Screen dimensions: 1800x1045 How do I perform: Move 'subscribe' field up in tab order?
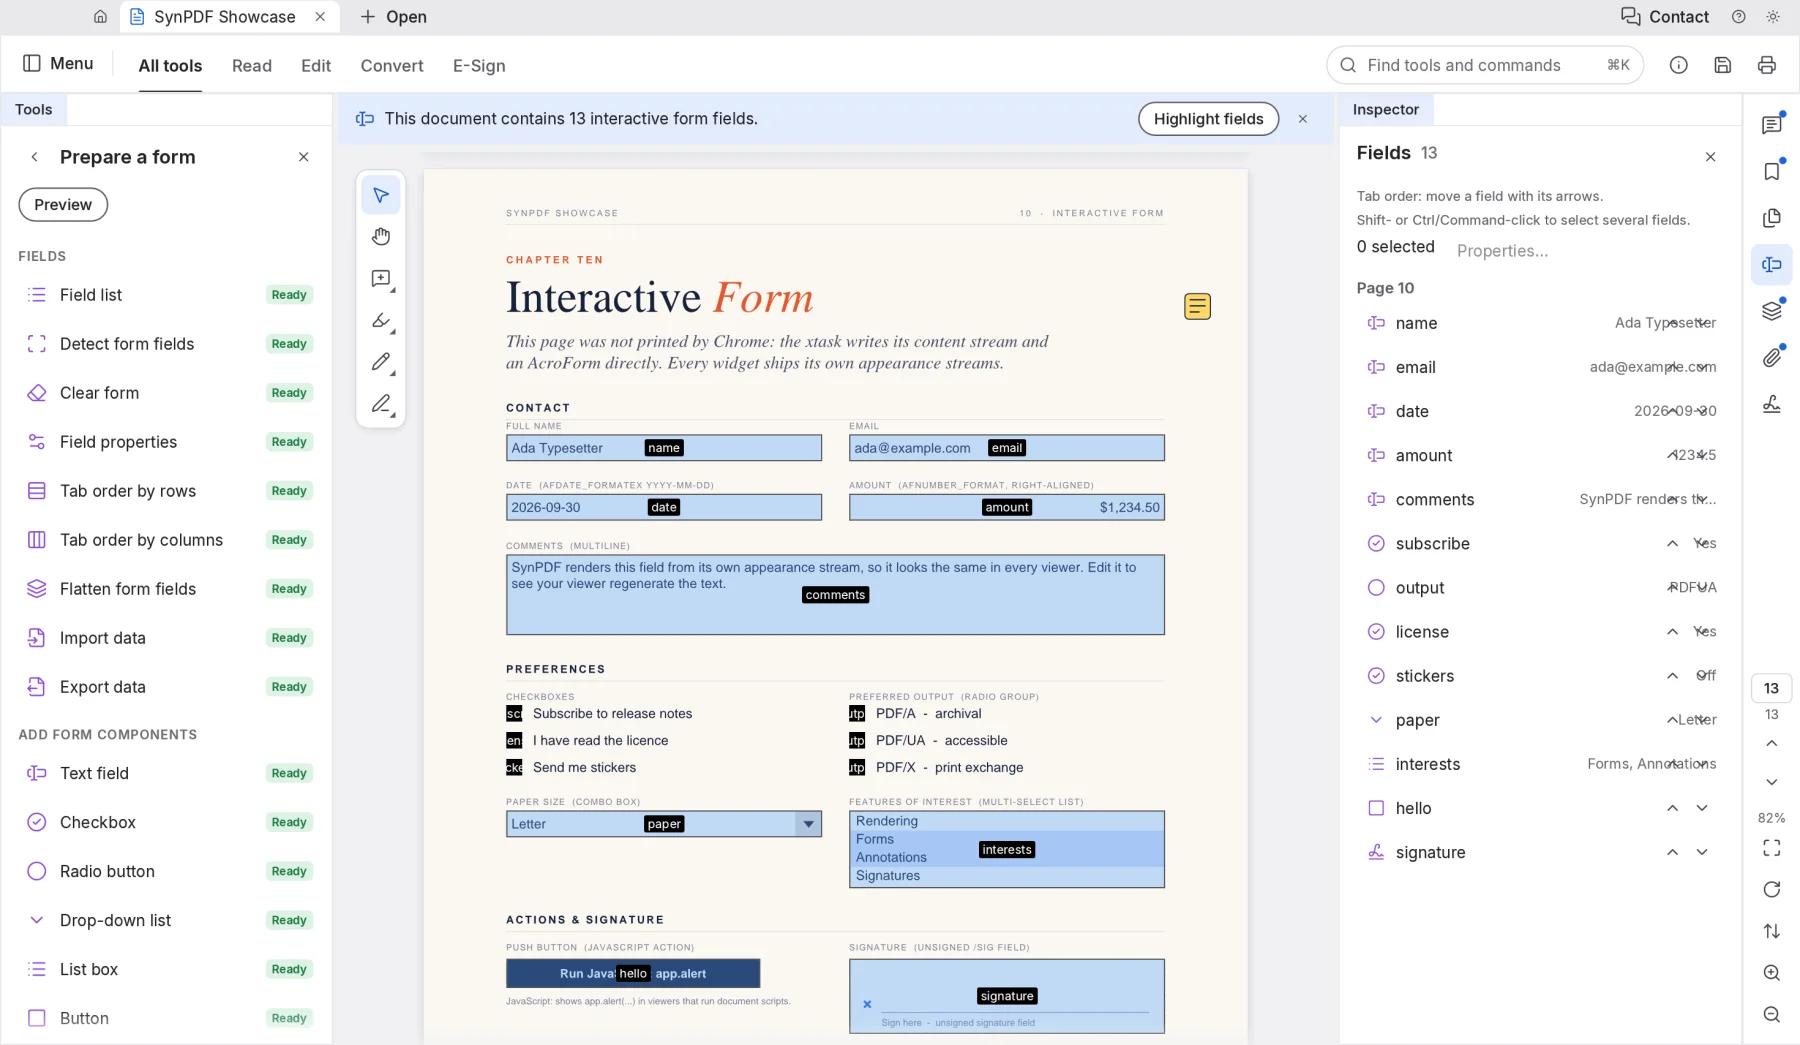tap(1672, 544)
